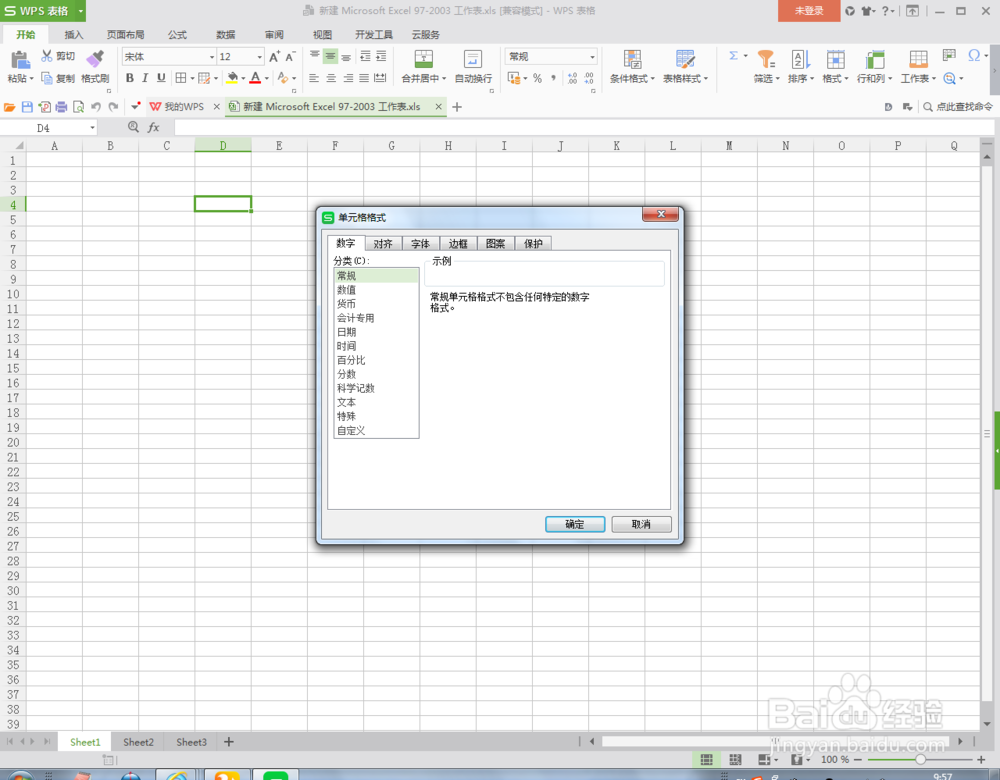Viewport: 1000px width, 780px height.
Task: Switch to the Sheet2 tab
Action: pos(138,742)
